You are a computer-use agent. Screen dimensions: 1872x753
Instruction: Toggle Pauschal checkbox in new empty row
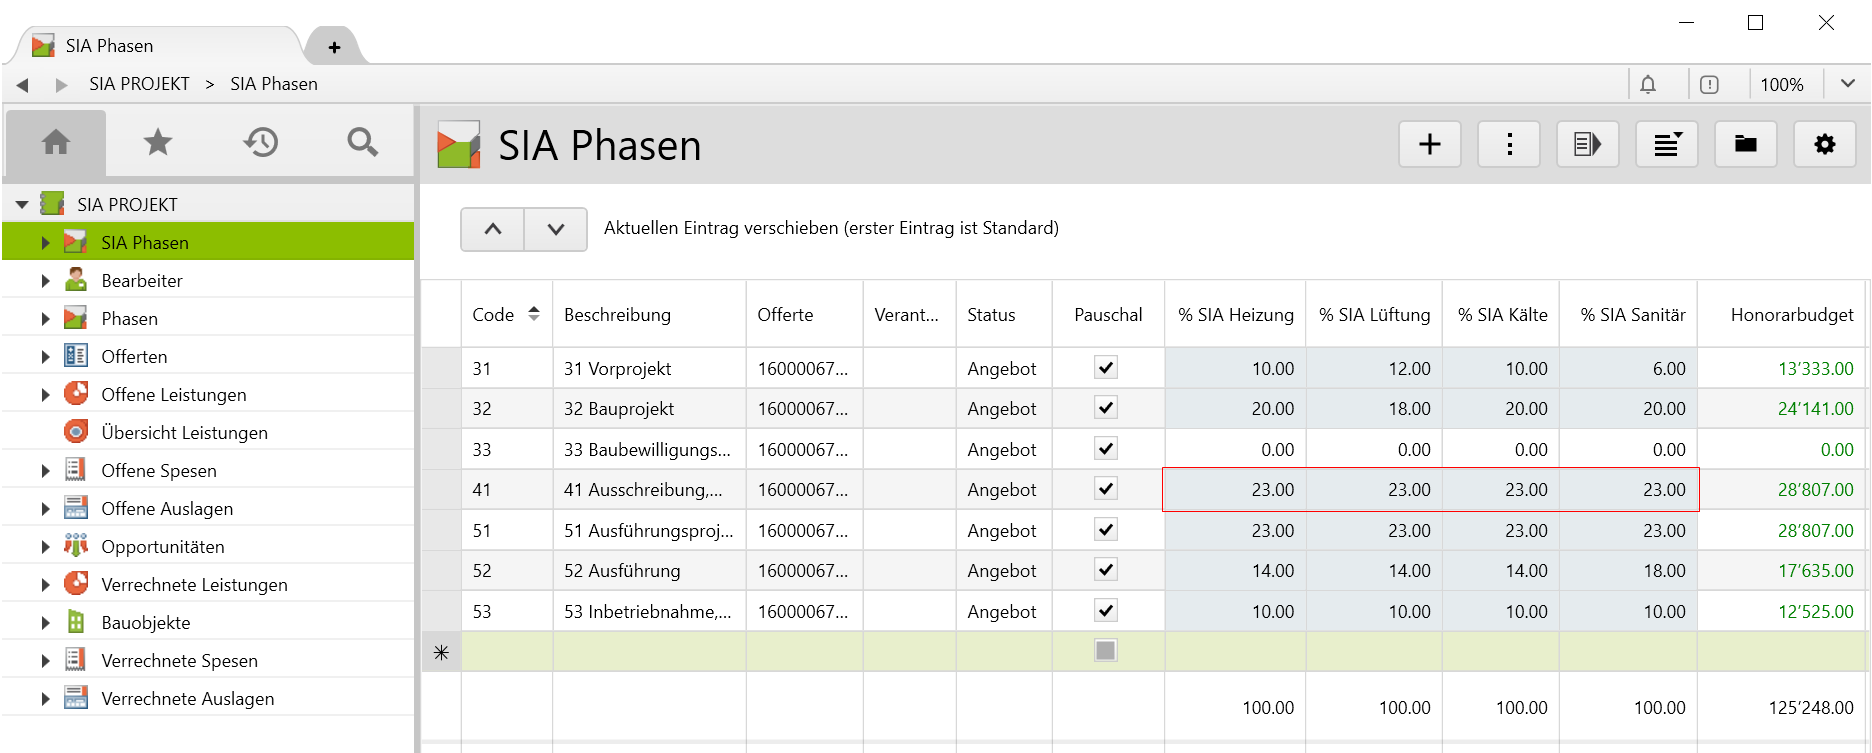pyautogui.click(x=1105, y=651)
